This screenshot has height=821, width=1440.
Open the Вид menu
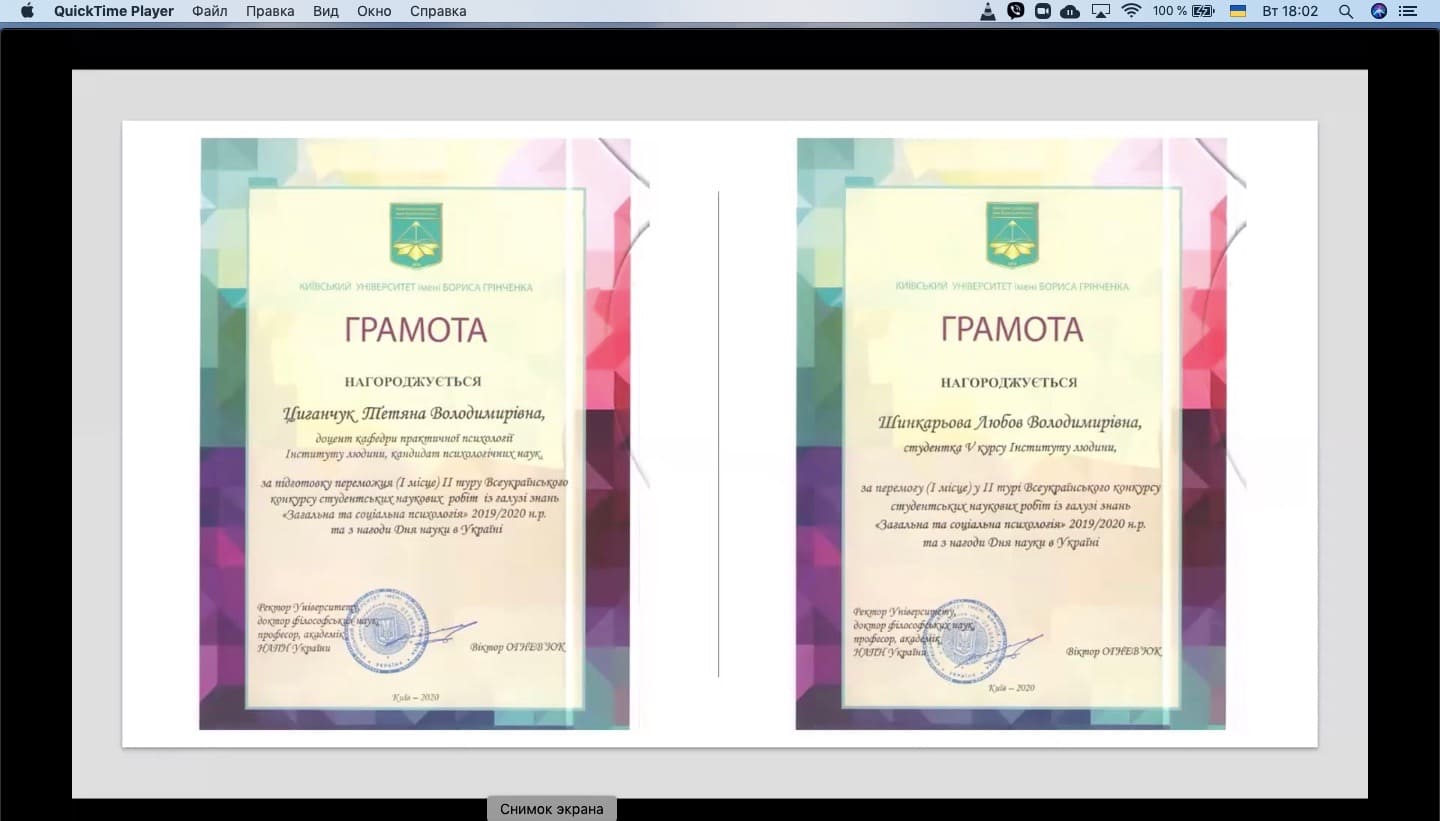click(325, 11)
